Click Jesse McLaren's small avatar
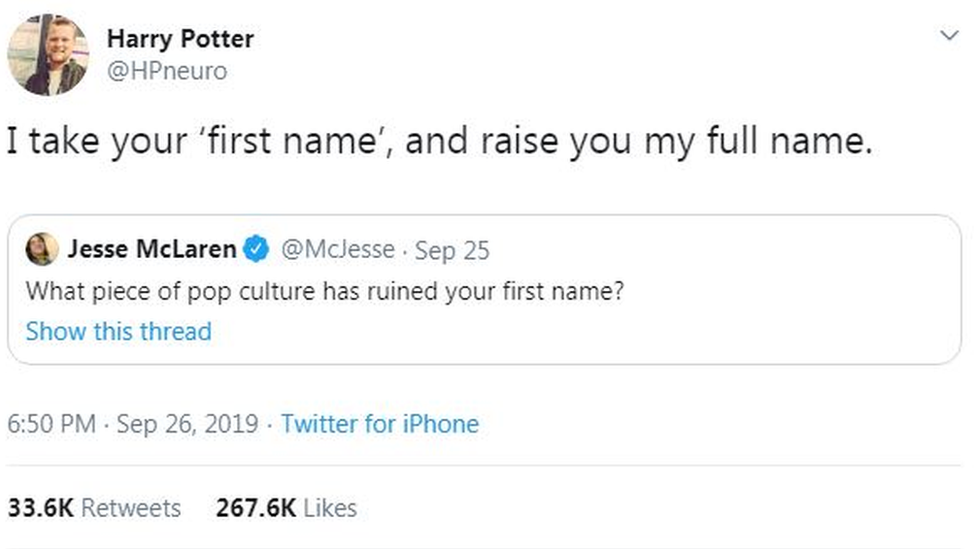976x549 pixels. 41,249
